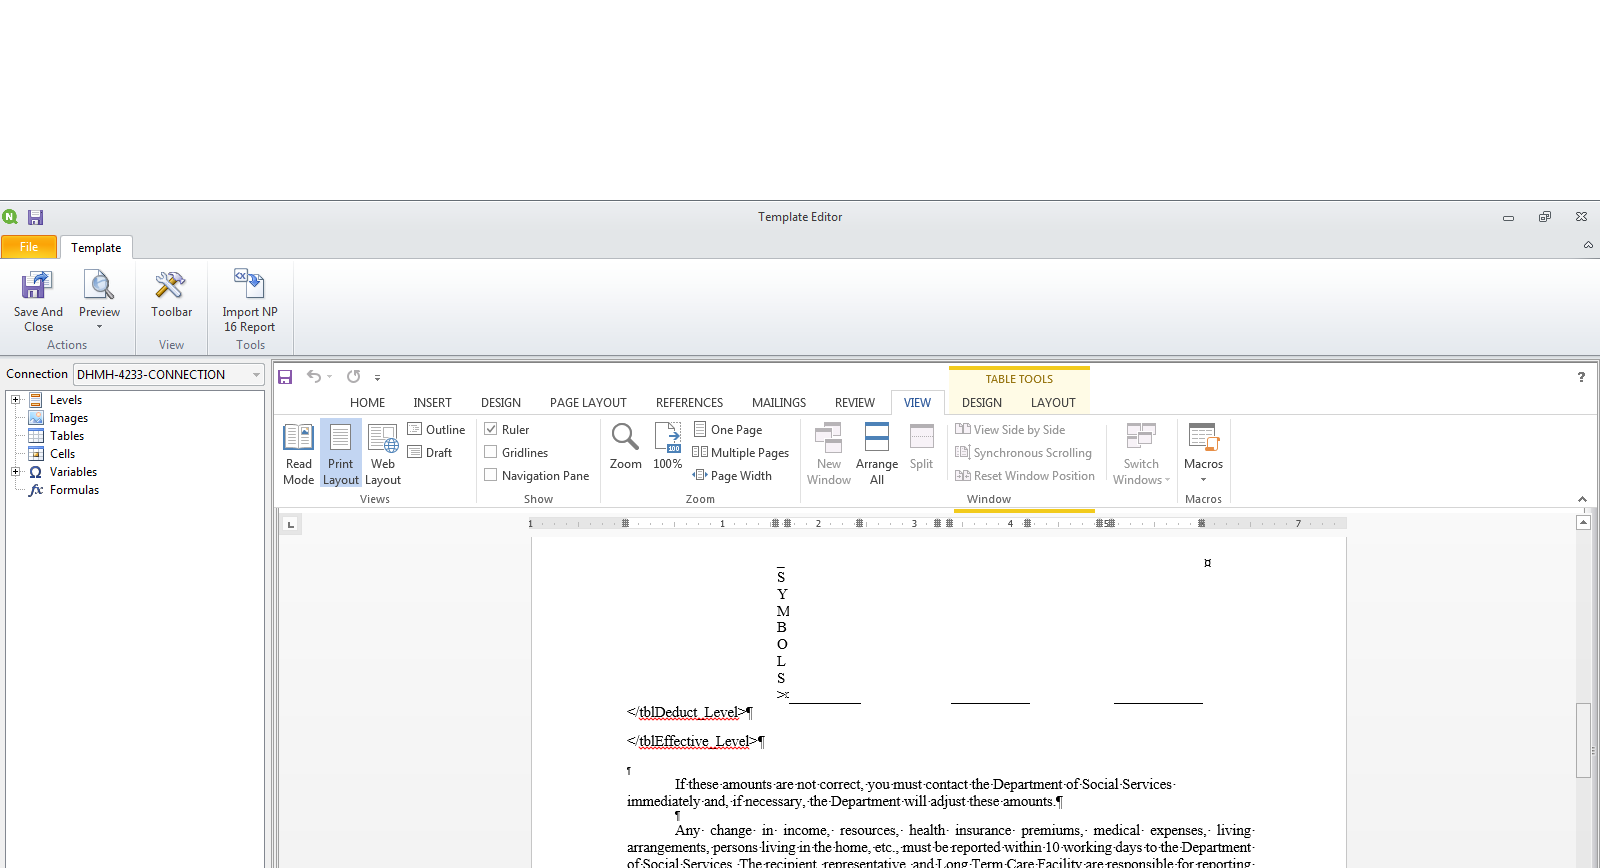Expand the Variables tree node

(16, 472)
